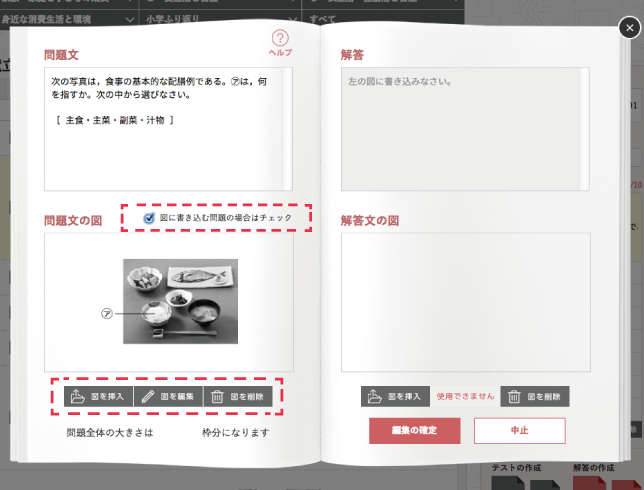Cancel editing with the 中止 button
Viewport: 644px width, 490px height.
click(x=519, y=430)
